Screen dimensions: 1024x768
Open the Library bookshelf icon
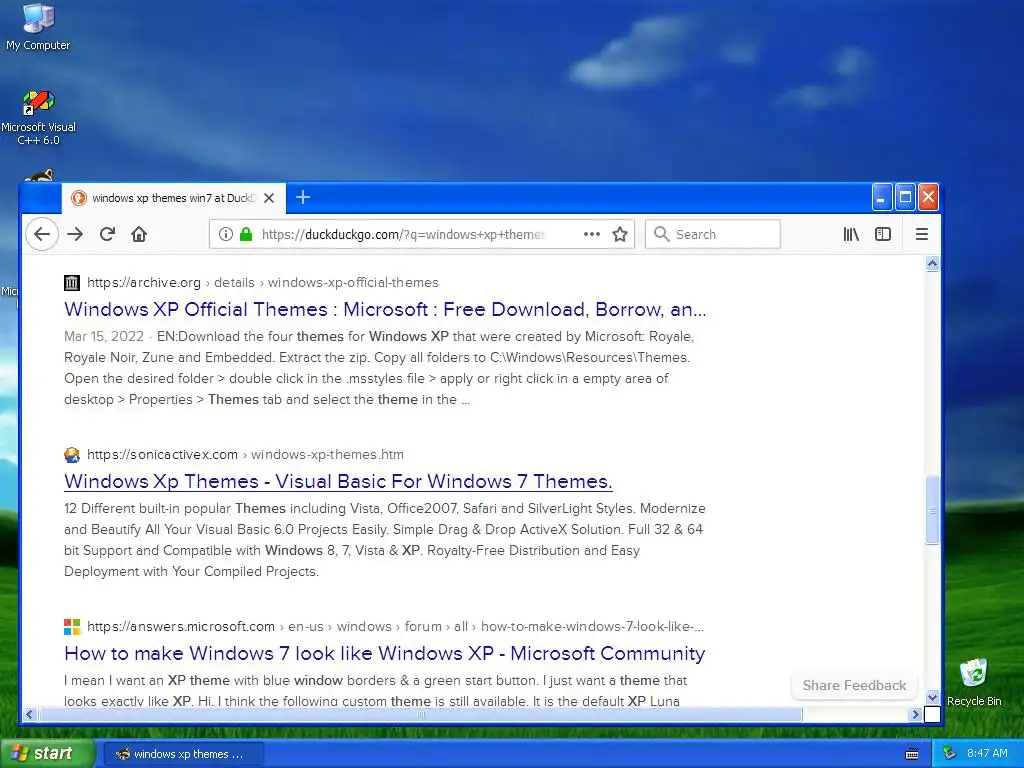(x=850, y=234)
